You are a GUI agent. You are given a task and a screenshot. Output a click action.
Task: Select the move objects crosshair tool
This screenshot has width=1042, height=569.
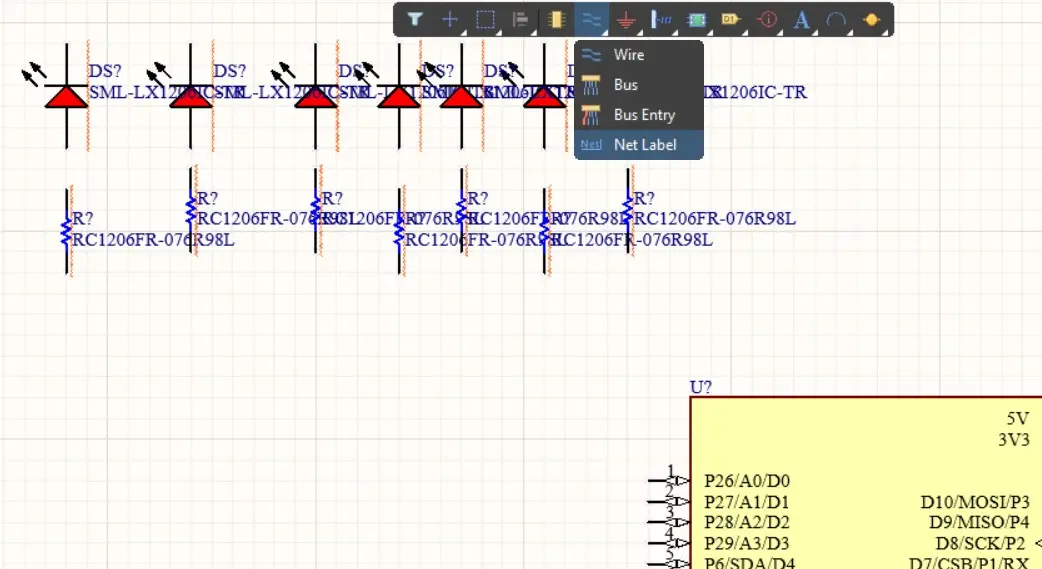450,19
